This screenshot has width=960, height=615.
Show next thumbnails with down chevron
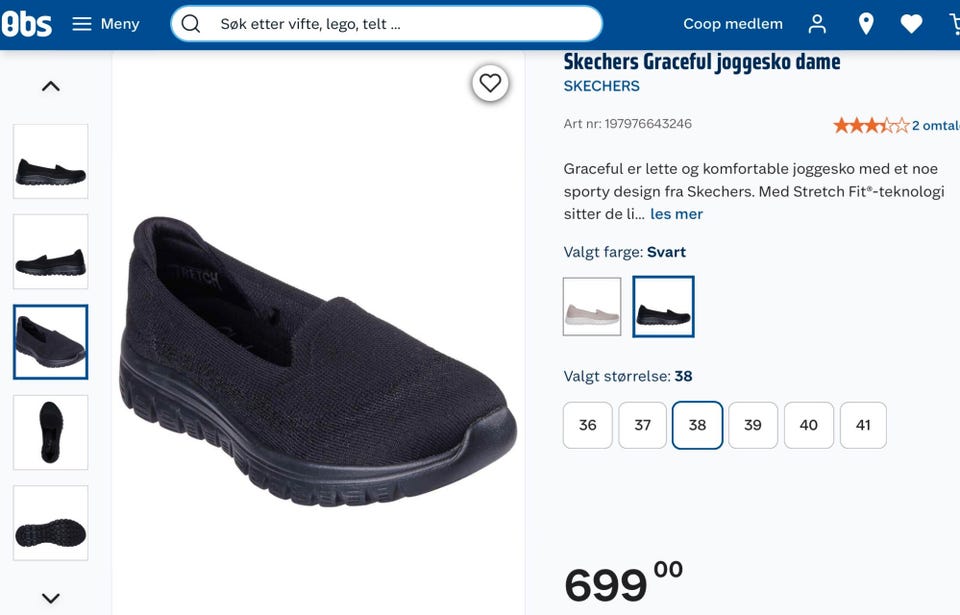point(51,597)
